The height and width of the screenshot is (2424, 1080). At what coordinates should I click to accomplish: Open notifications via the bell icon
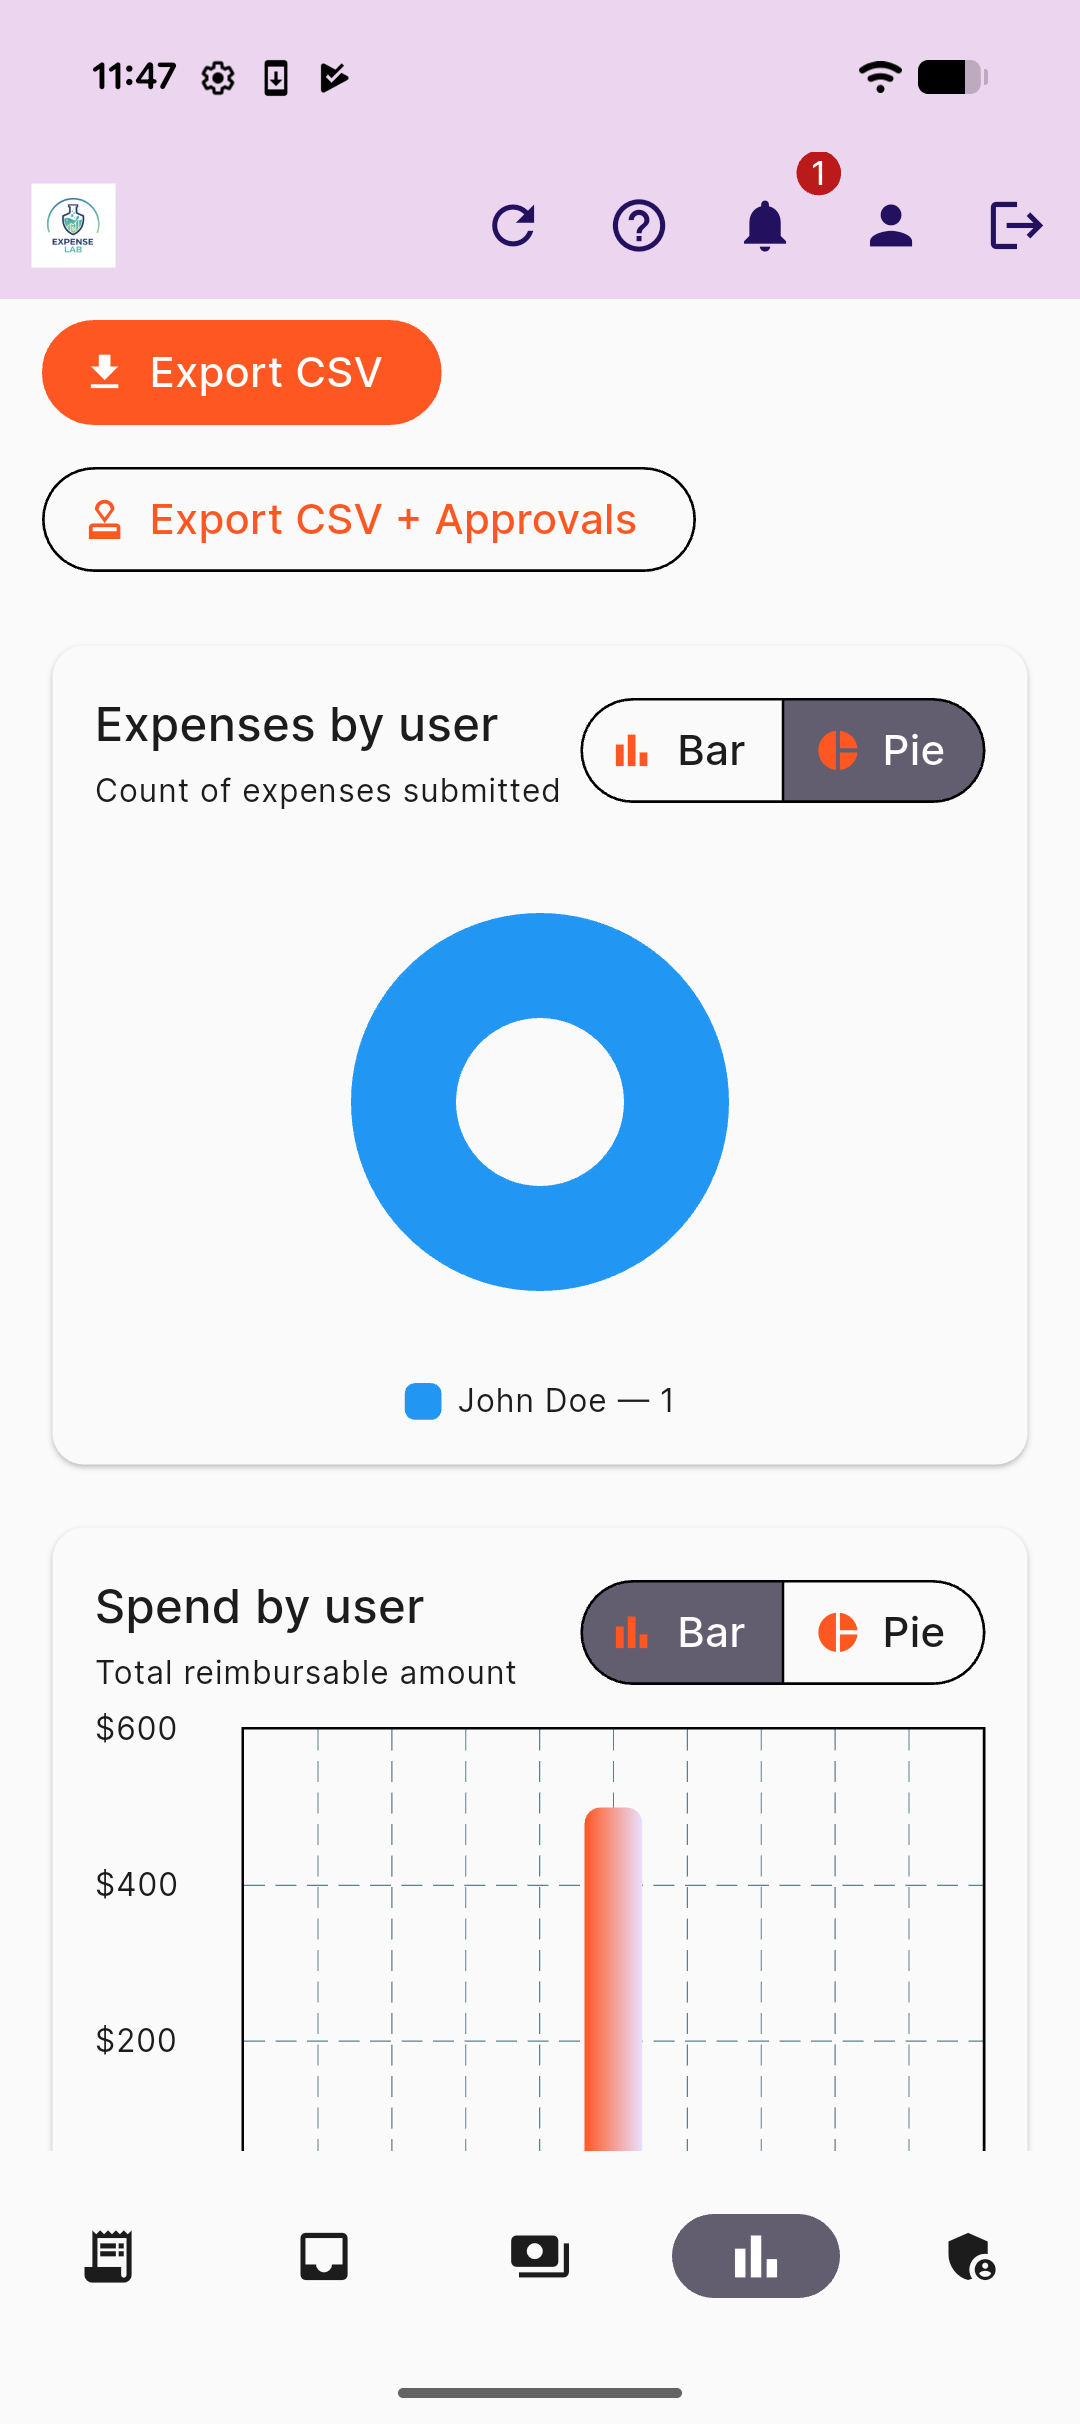765,228
